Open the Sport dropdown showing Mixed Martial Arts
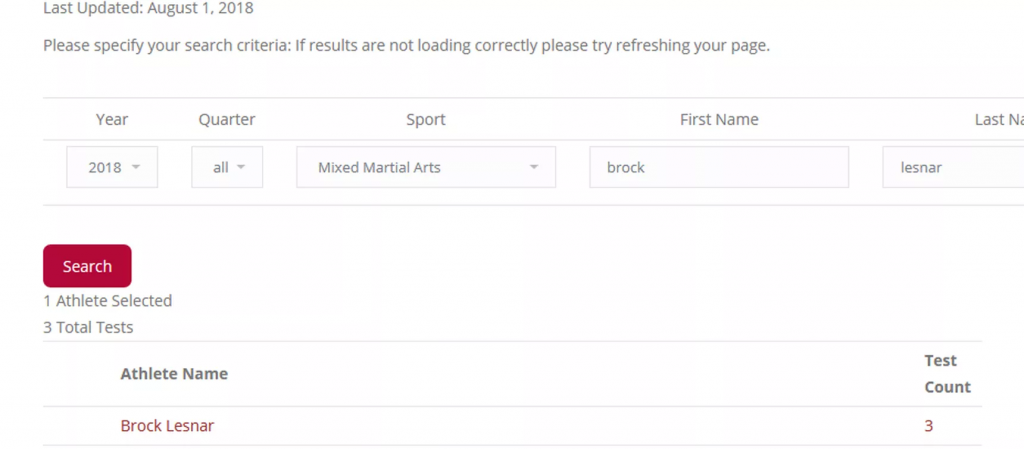 coord(425,168)
